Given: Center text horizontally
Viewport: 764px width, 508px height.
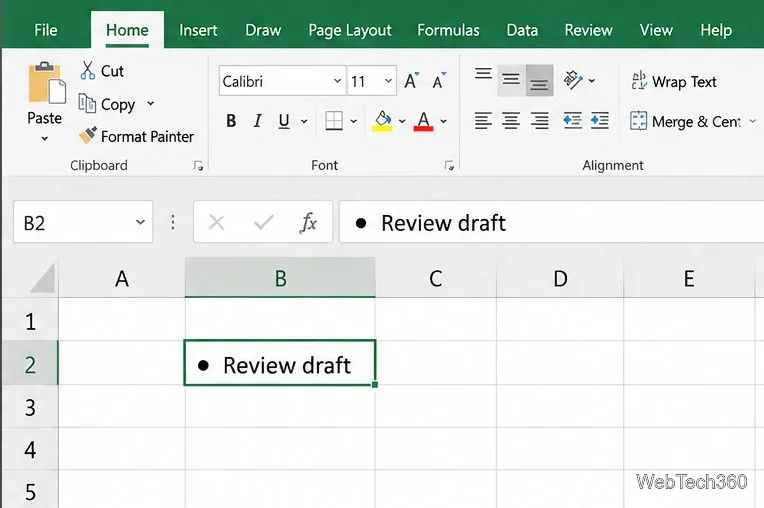Looking at the screenshot, I should pyautogui.click(x=511, y=120).
